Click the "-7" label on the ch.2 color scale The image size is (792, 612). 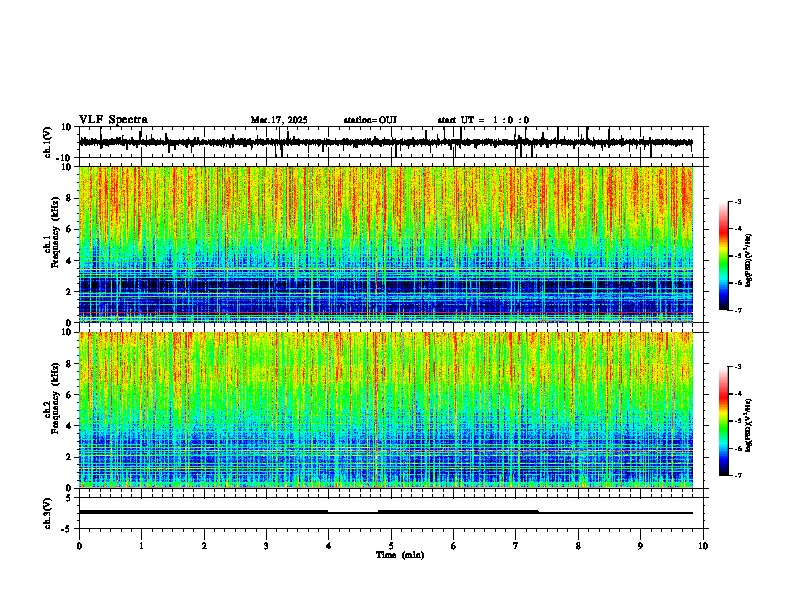[x=738, y=476]
